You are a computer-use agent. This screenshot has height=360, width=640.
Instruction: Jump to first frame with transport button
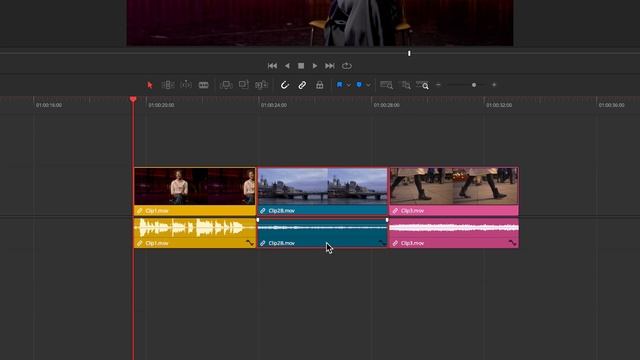pos(272,66)
